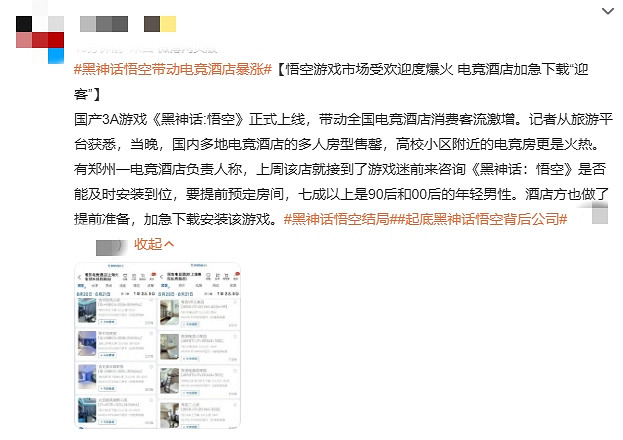Open the post options chevron at top right
This screenshot has width=623, height=440.
608,11
